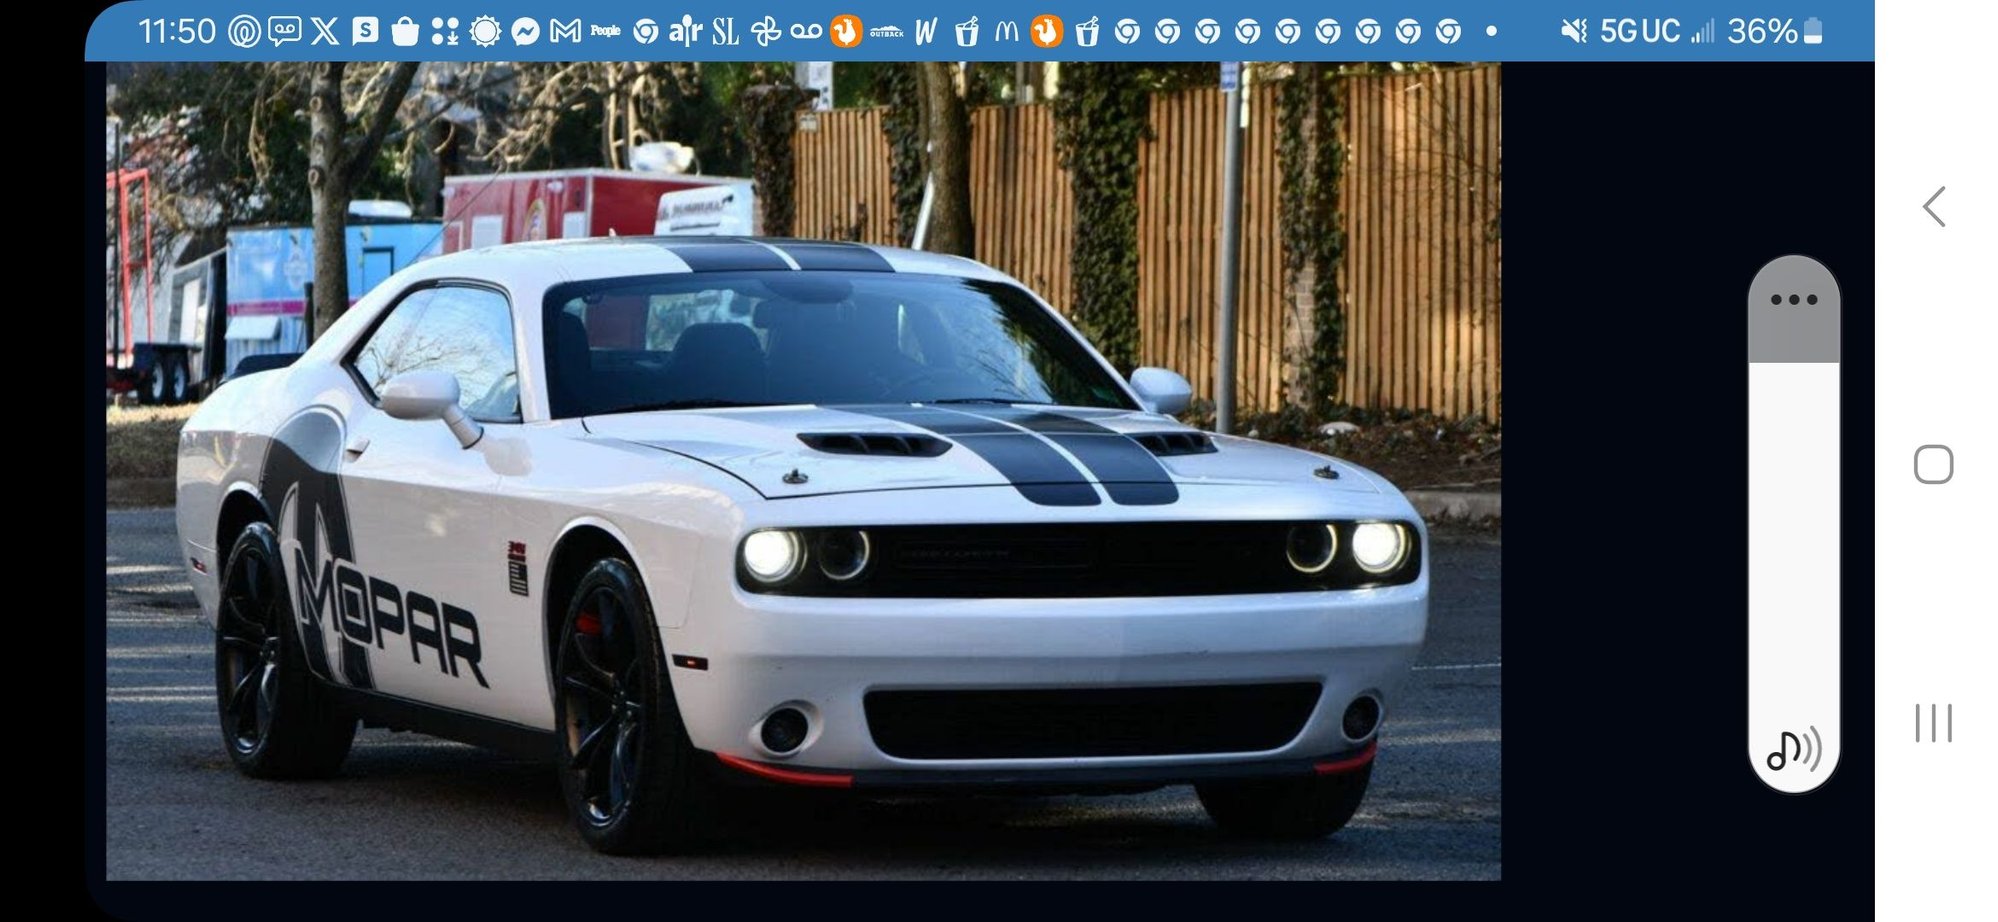Viewport: 1998px width, 922px height.
Task: Tap the W notification icon
Action: (926, 32)
